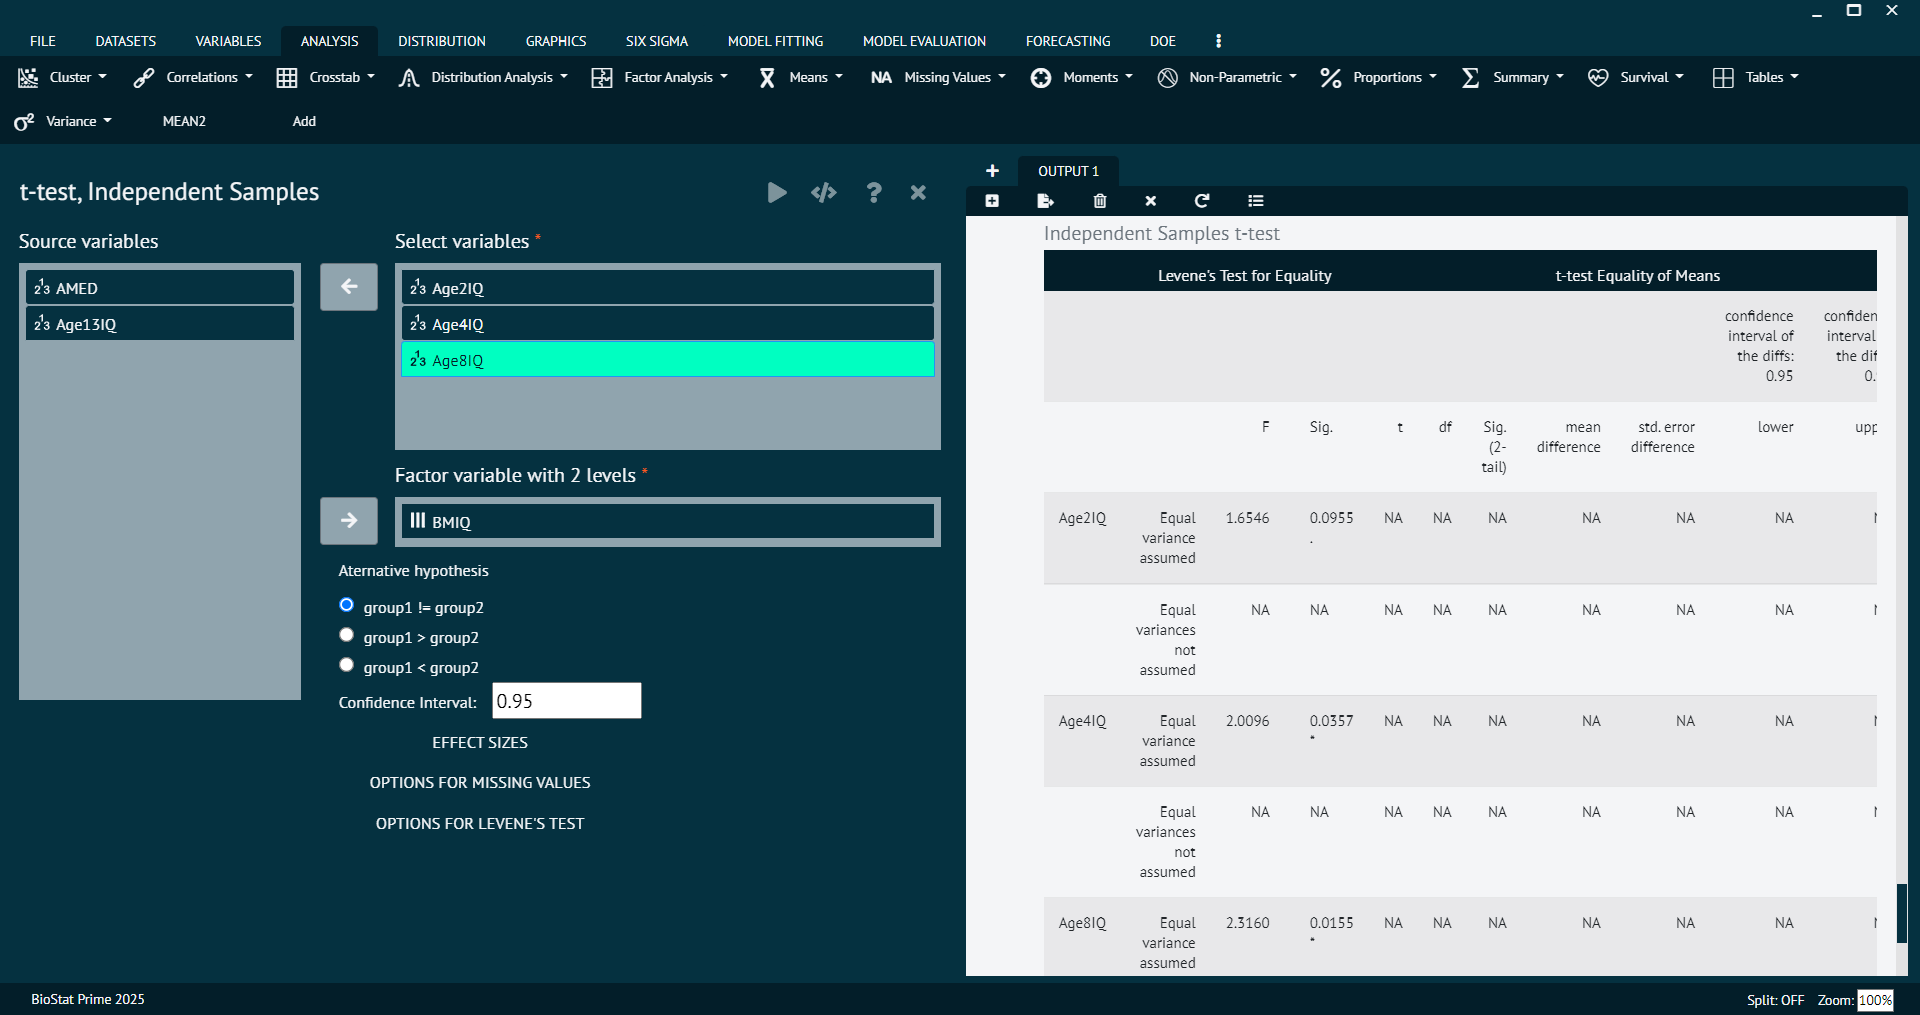
Task: Select Age8IQ in selected variables
Action: coord(668,360)
